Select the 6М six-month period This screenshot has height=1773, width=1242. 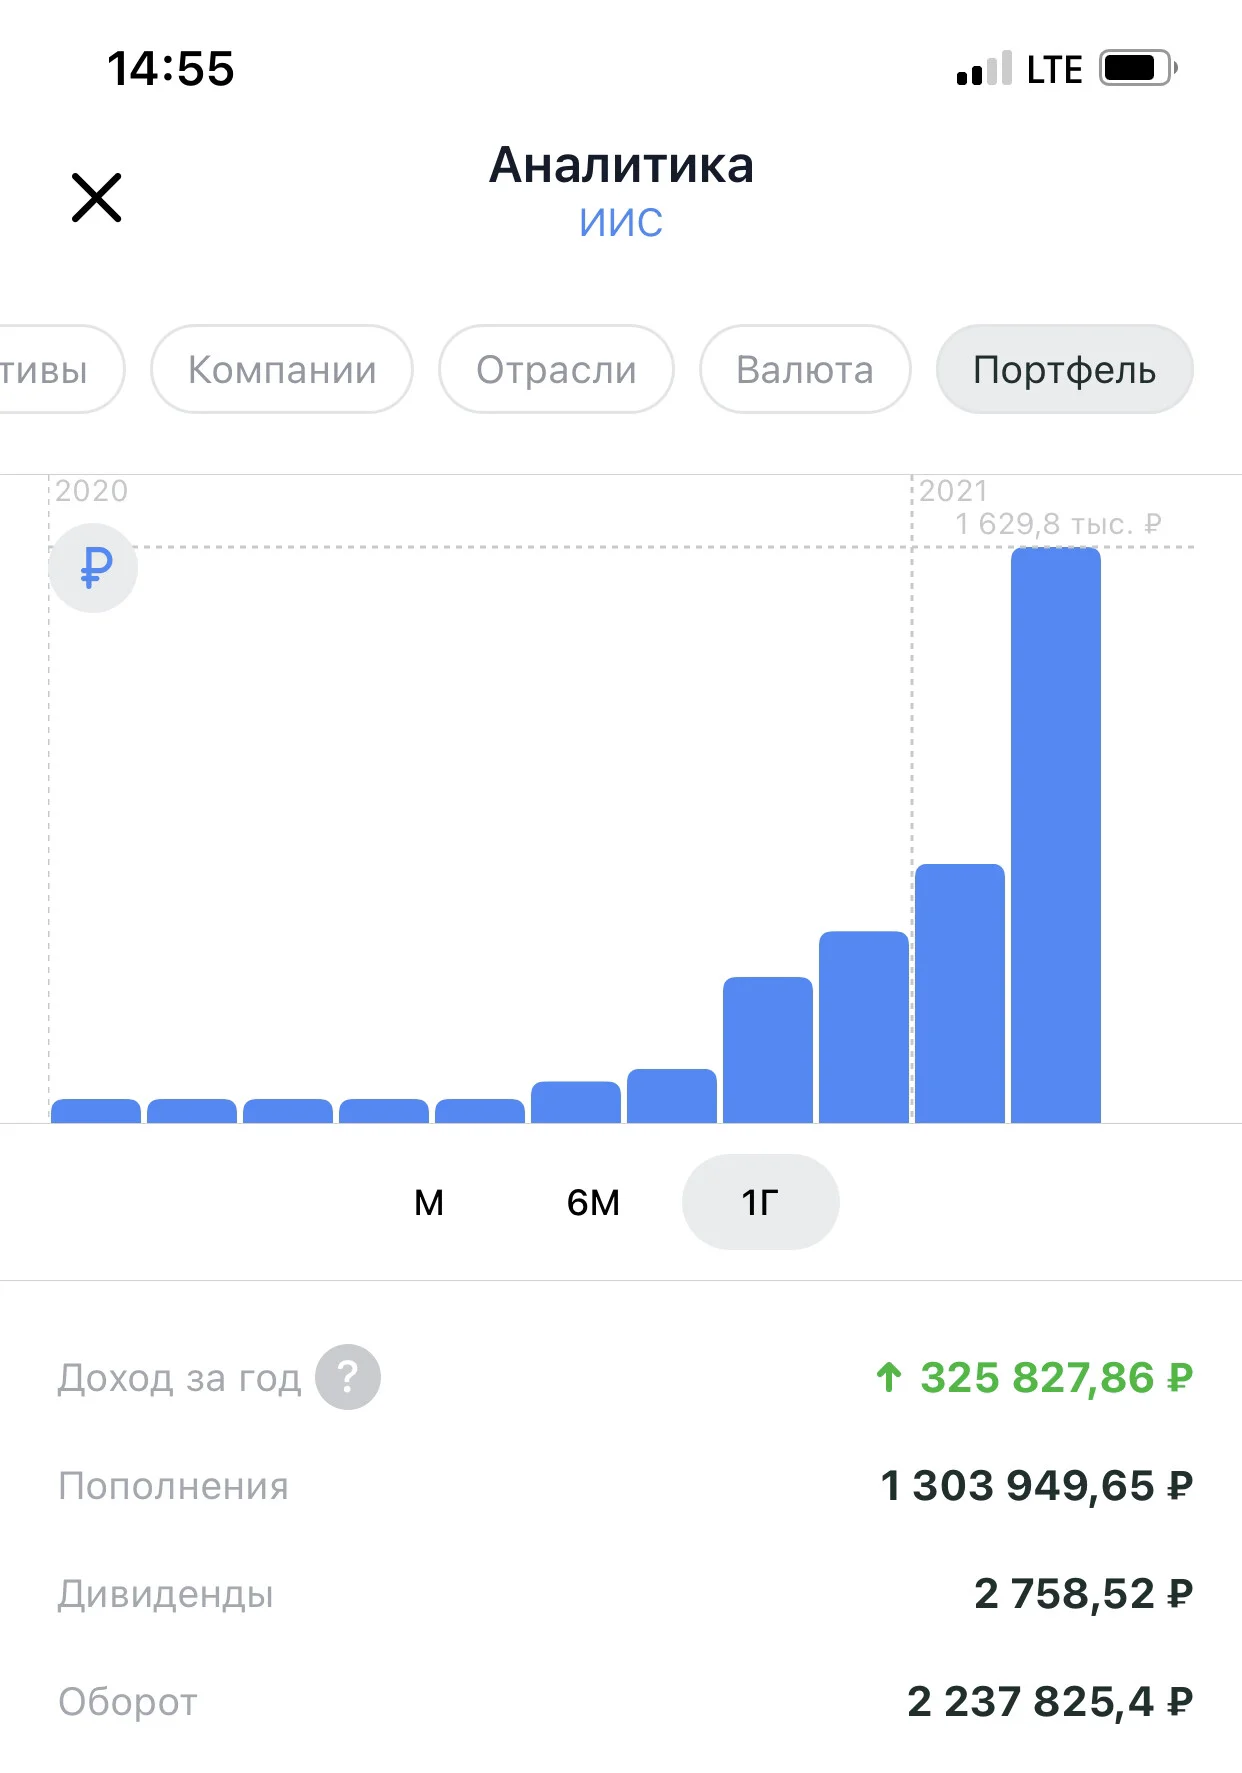(x=593, y=1202)
